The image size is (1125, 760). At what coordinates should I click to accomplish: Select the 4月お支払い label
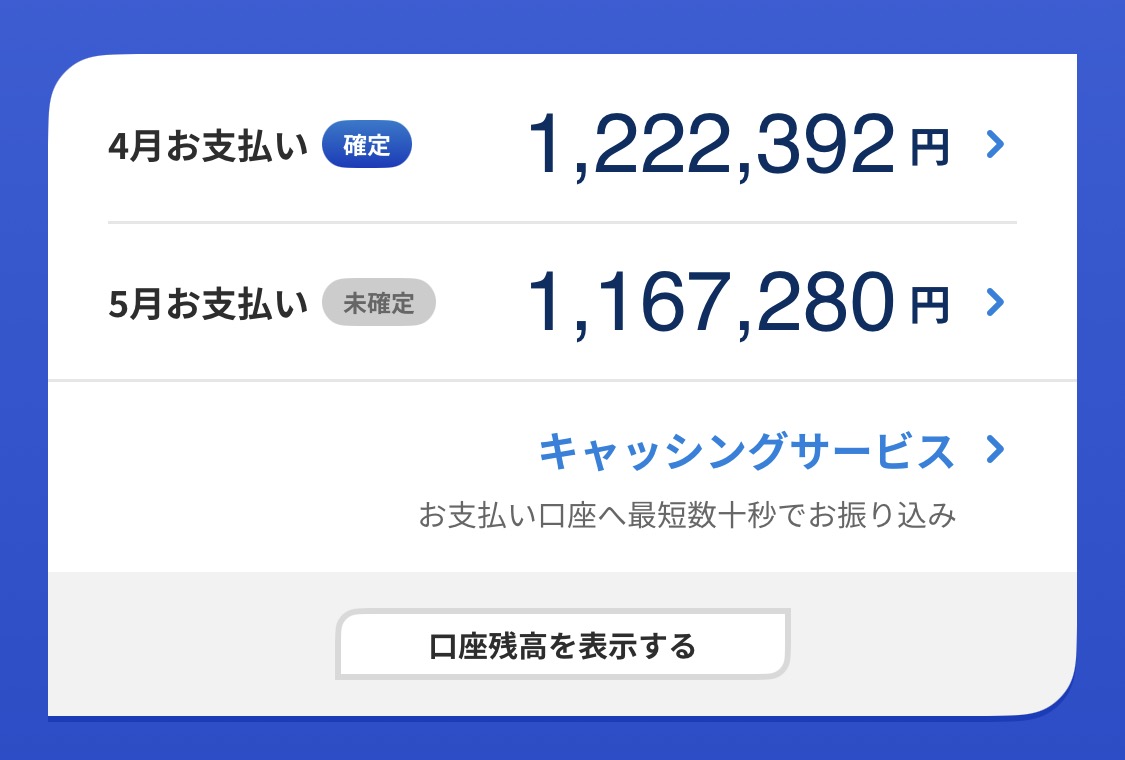[x=208, y=147]
